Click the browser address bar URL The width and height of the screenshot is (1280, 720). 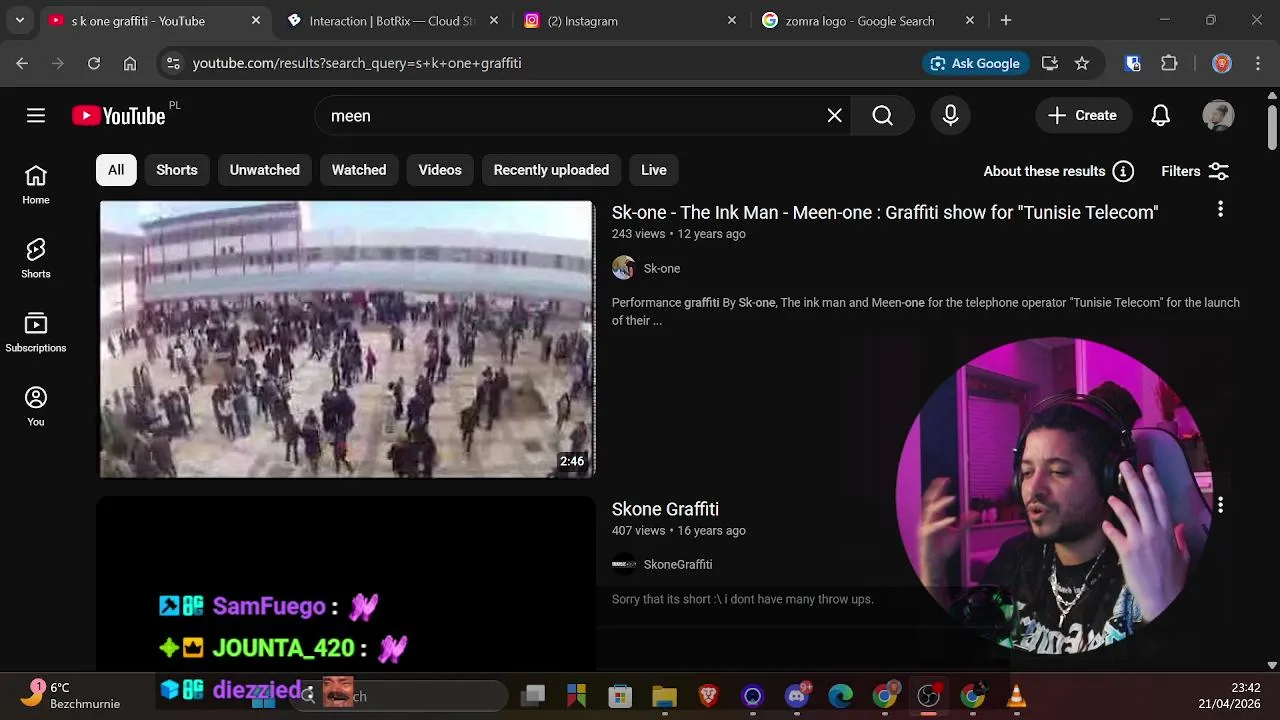pos(357,63)
